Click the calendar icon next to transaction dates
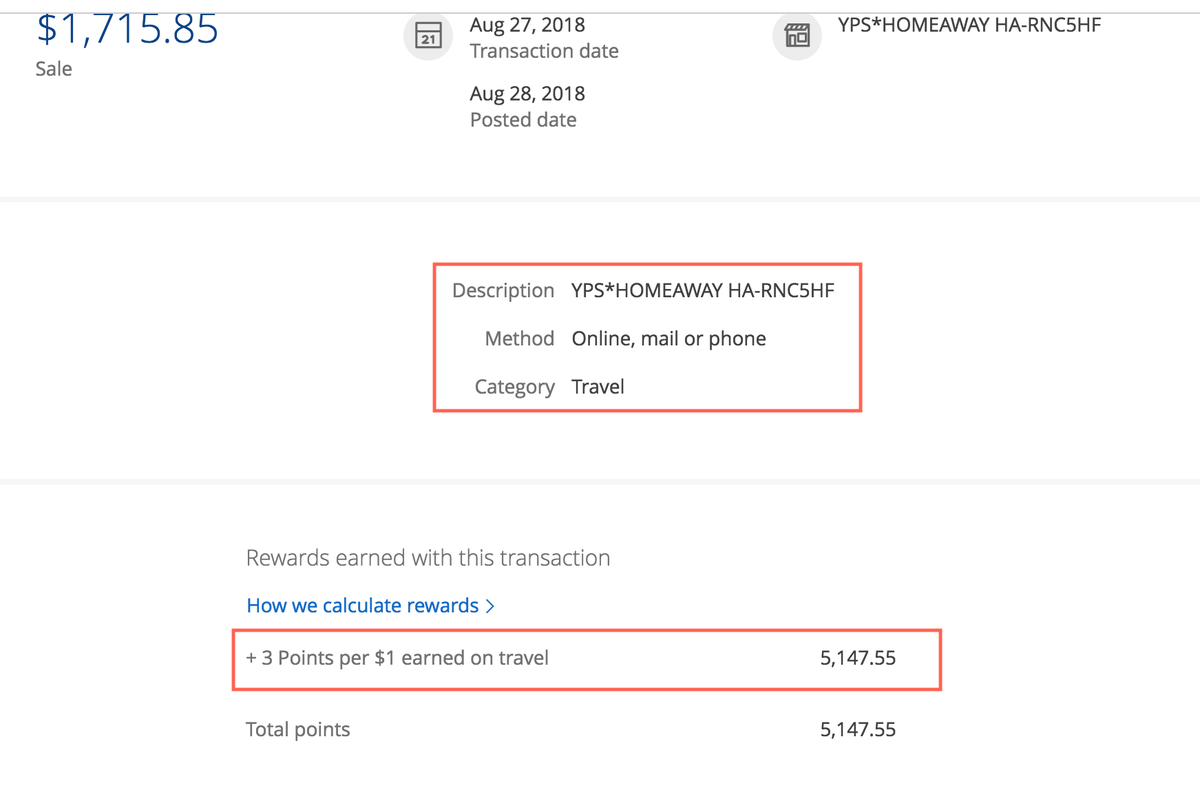Viewport: 1200px width, 792px height. (x=428, y=36)
